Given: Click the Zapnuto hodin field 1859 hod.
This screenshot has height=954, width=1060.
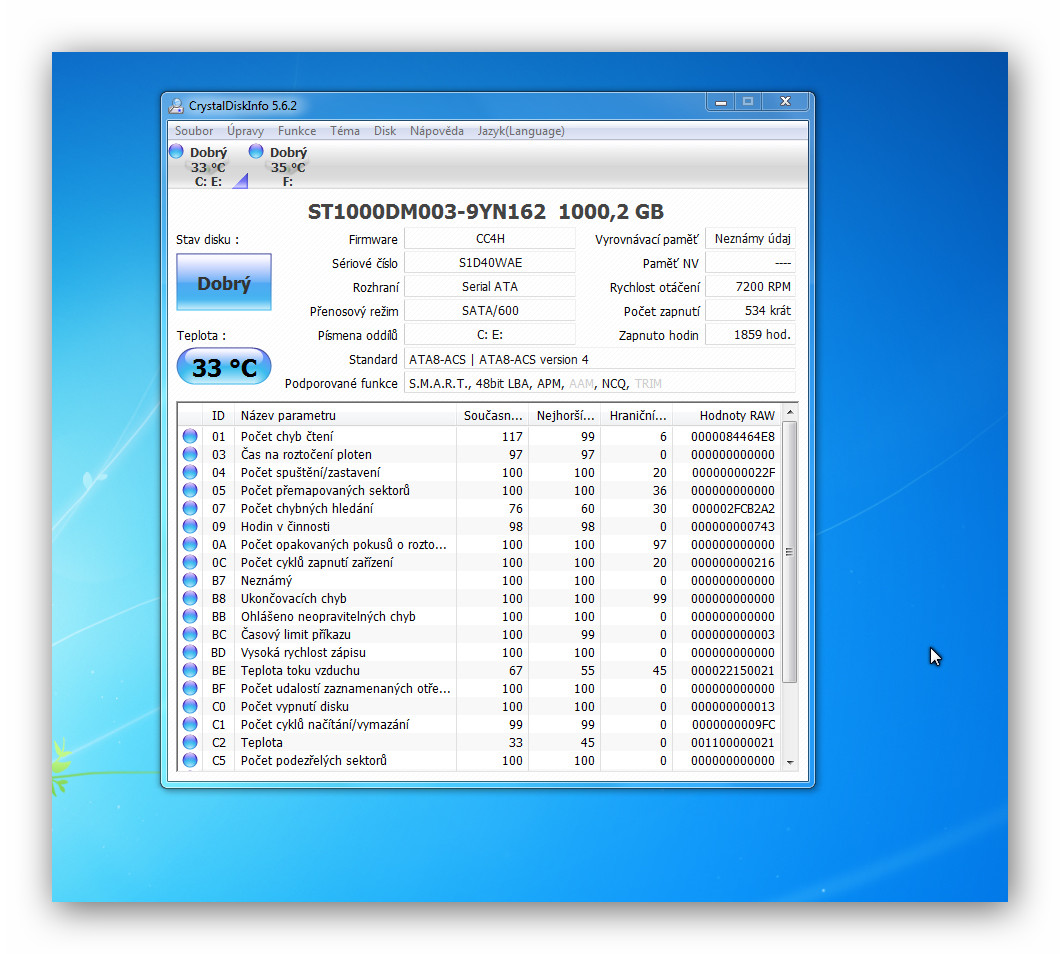Looking at the screenshot, I should coord(750,335).
